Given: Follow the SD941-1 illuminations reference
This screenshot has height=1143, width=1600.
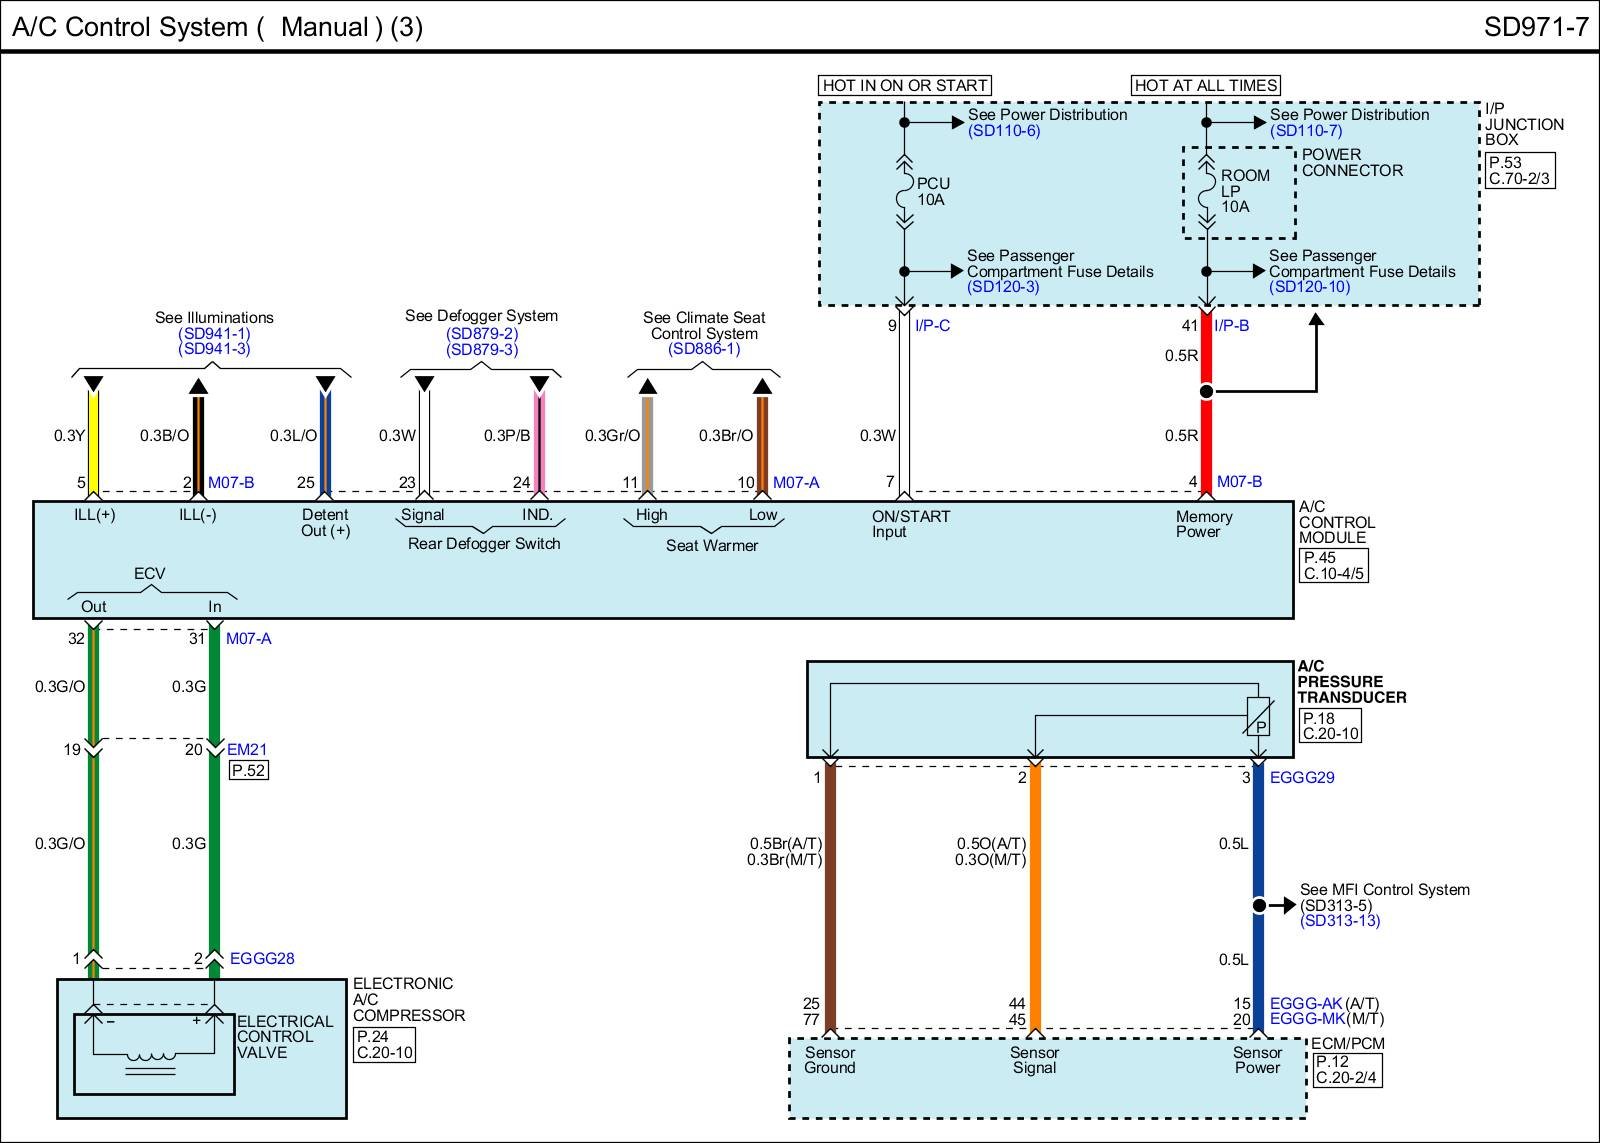Looking at the screenshot, I should coord(214,333).
